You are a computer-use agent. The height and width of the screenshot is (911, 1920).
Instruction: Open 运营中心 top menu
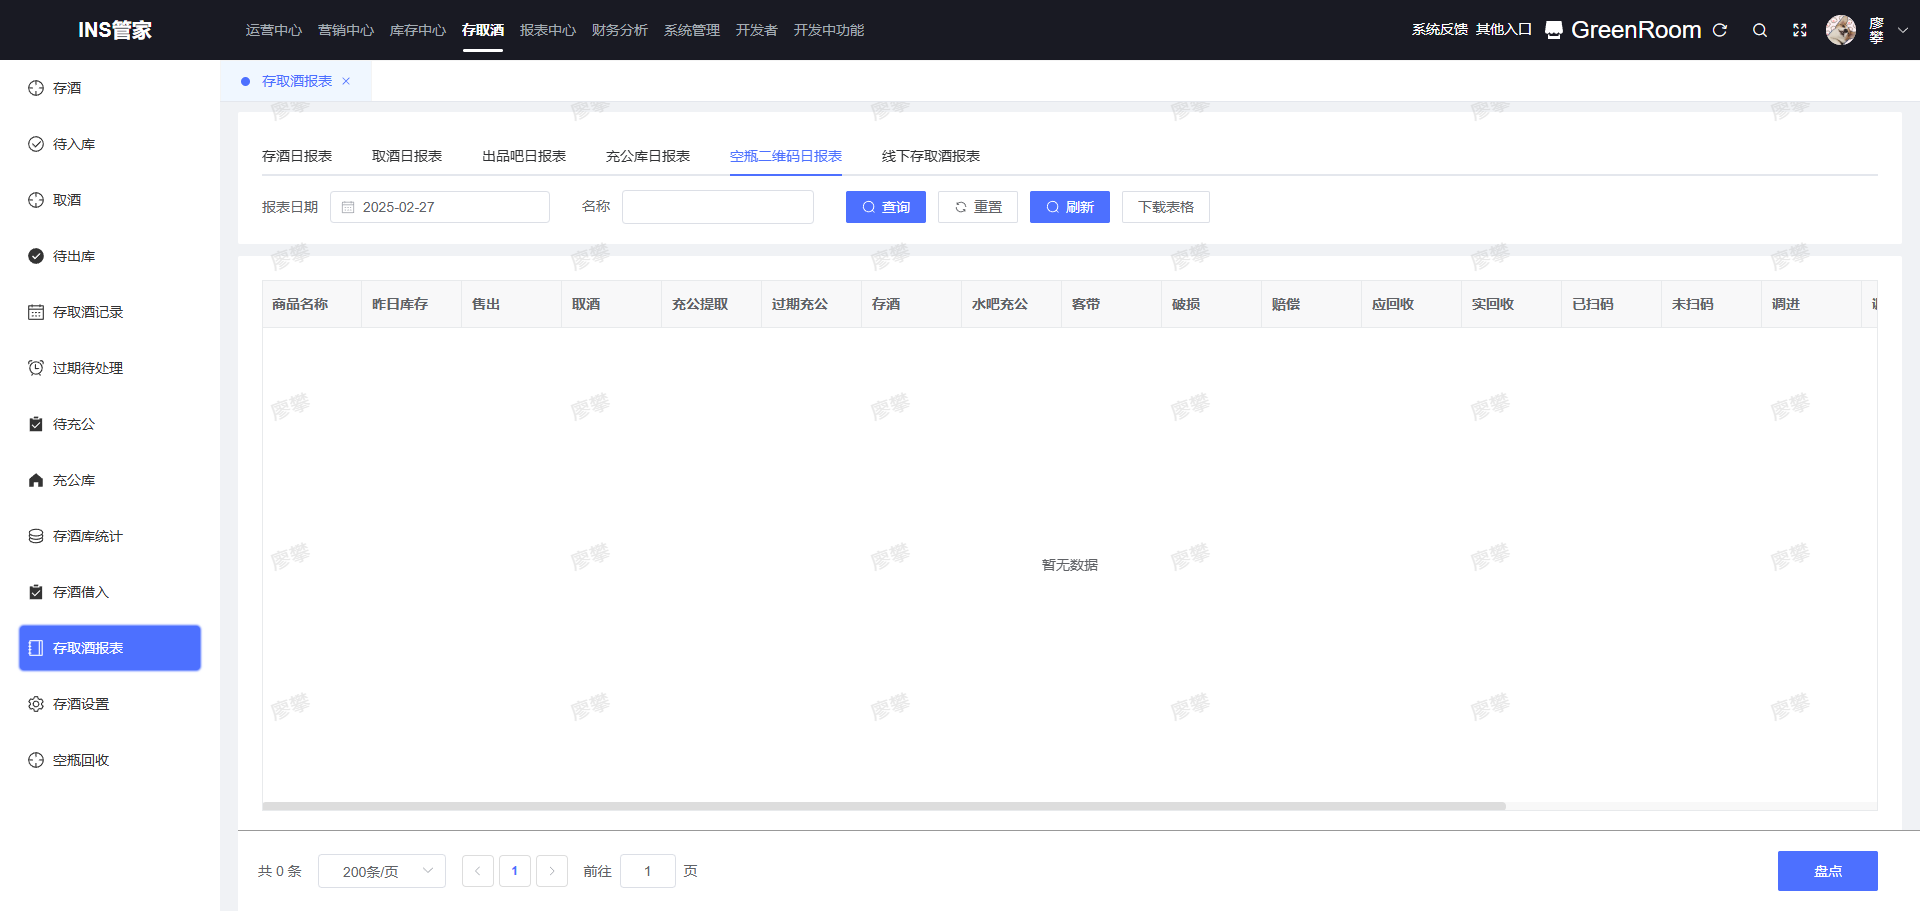[x=274, y=30]
